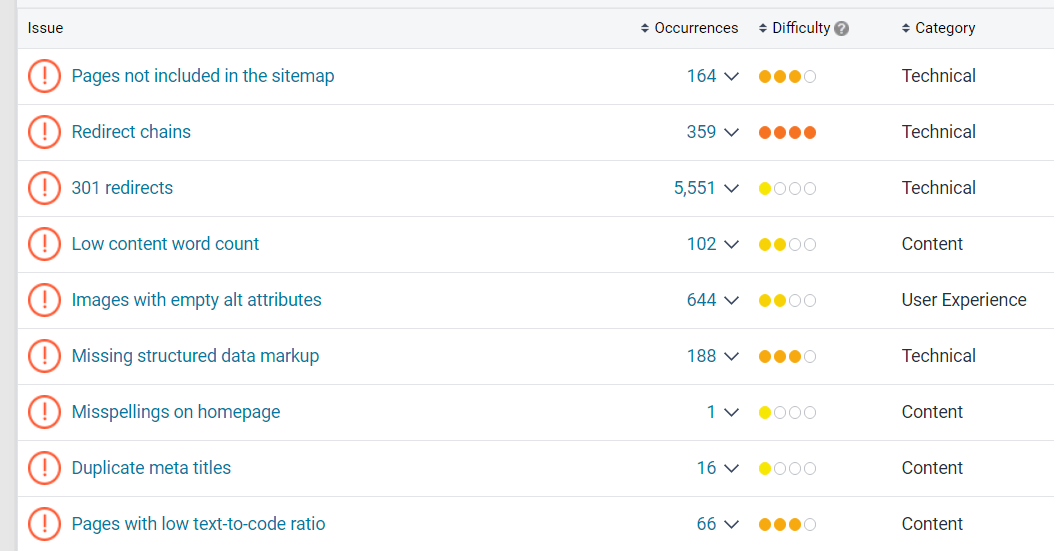Click the Issue column header

coord(45,28)
